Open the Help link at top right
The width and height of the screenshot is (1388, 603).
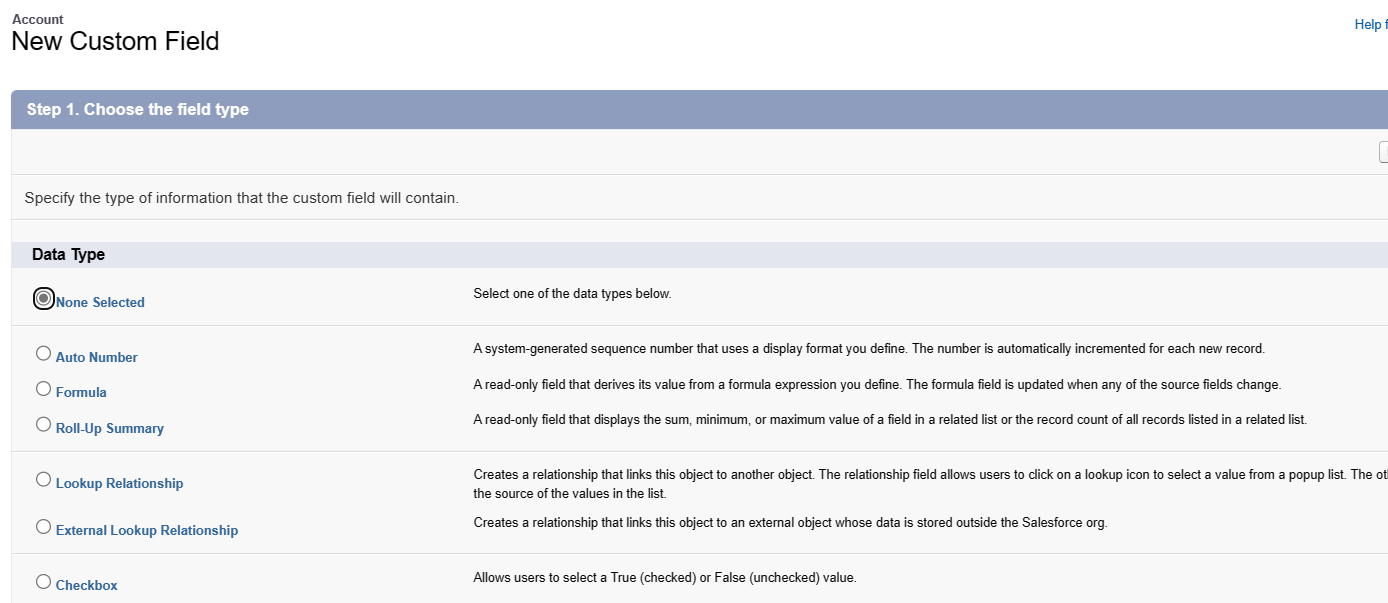1370,25
